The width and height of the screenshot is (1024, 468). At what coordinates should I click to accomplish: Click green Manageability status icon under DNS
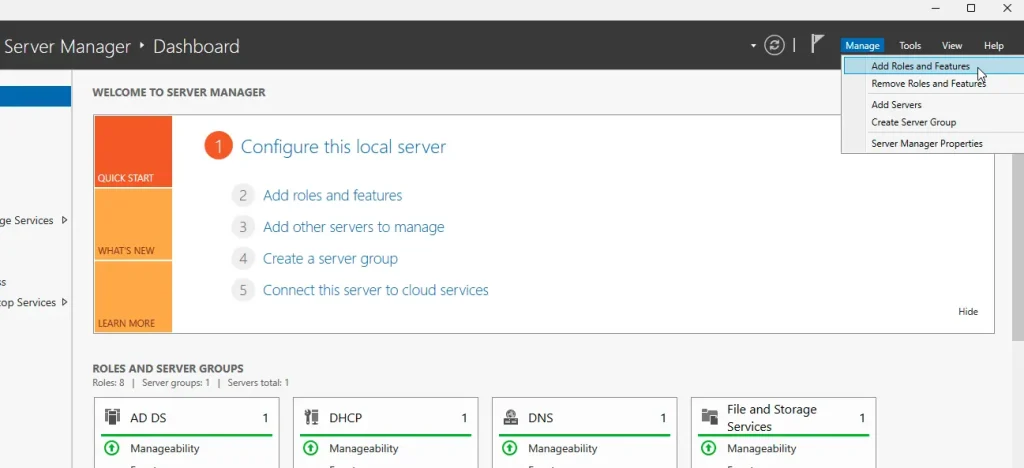click(x=509, y=449)
